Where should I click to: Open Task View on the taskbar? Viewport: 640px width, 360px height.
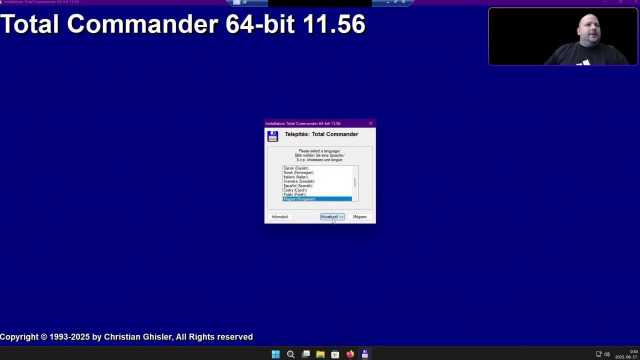[305, 354]
